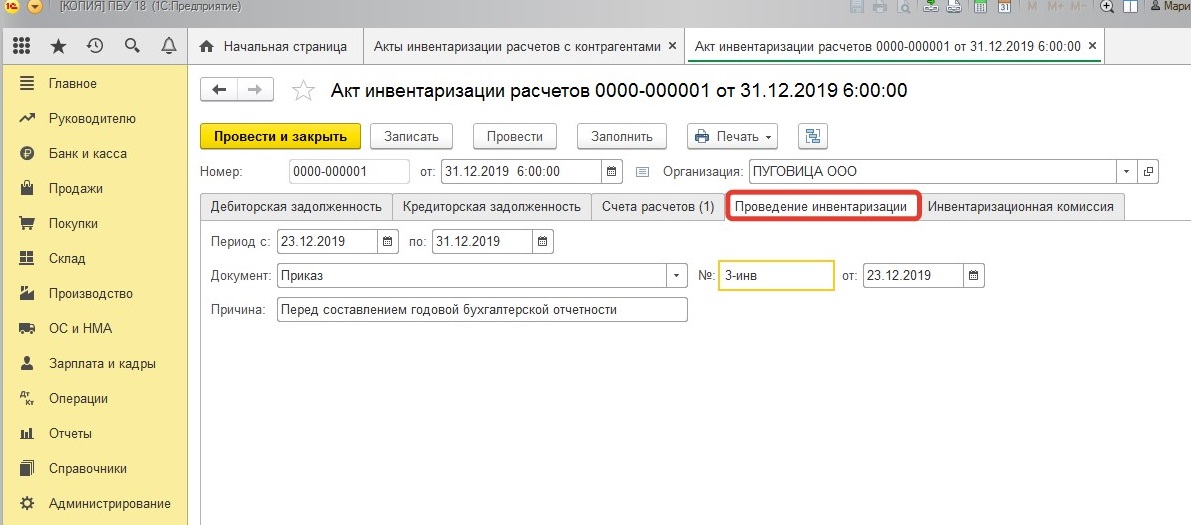The image size is (1191, 525).
Task: Expand the Организация dropdown list
Action: click(1128, 172)
